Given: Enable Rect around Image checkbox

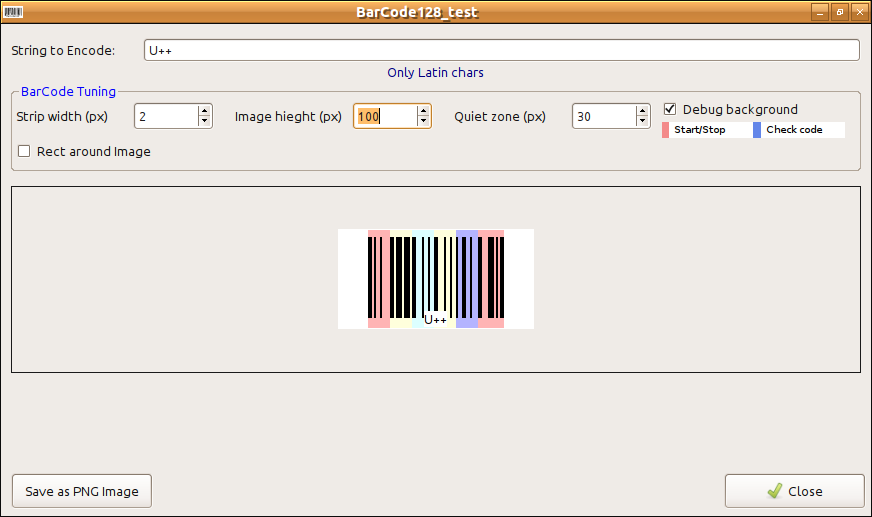Looking at the screenshot, I should tap(25, 152).
